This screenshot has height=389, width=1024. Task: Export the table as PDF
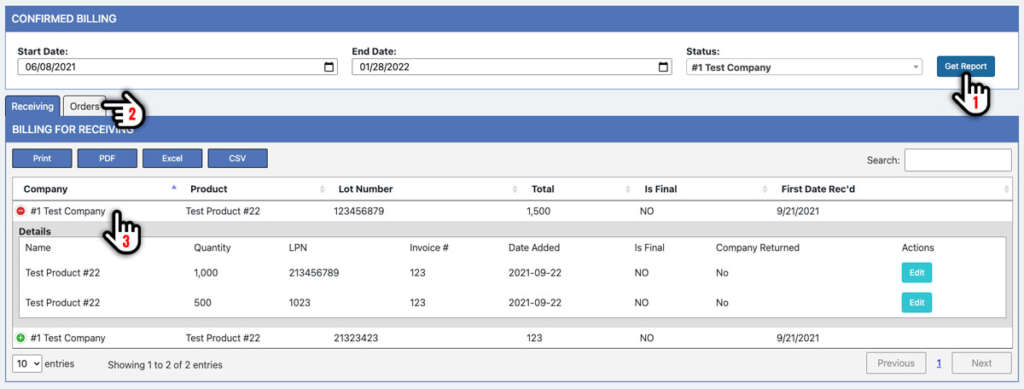[x=107, y=158]
